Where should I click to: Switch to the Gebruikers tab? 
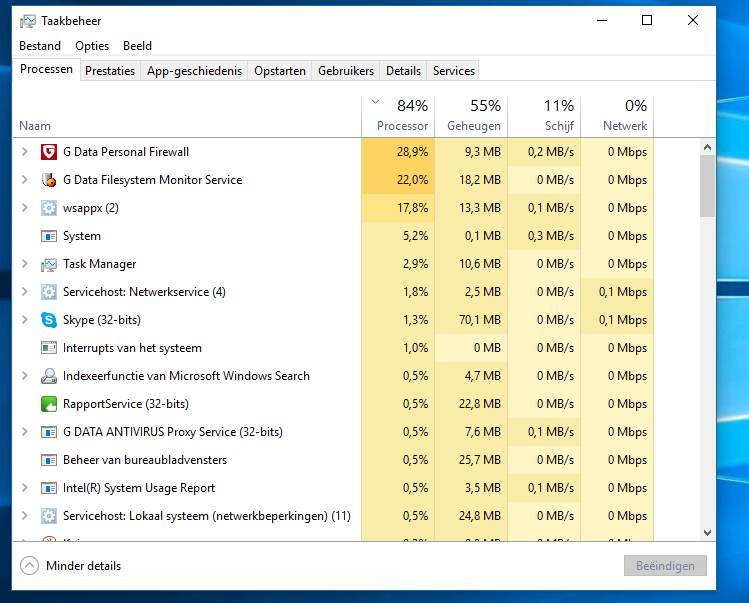pyautogui.click(x=346, y=71)
